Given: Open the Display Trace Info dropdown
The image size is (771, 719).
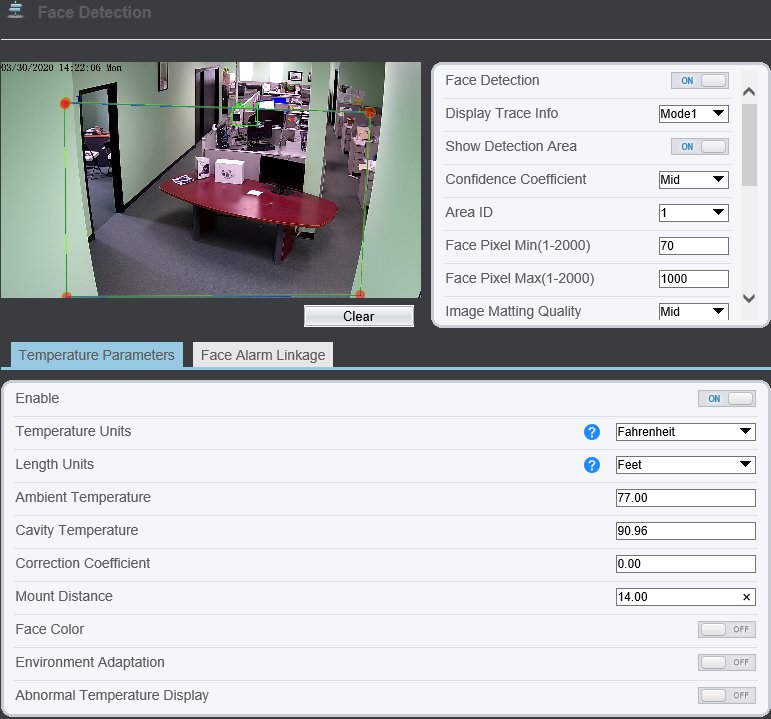Looking at the screenshot, I should click(693, 114).
